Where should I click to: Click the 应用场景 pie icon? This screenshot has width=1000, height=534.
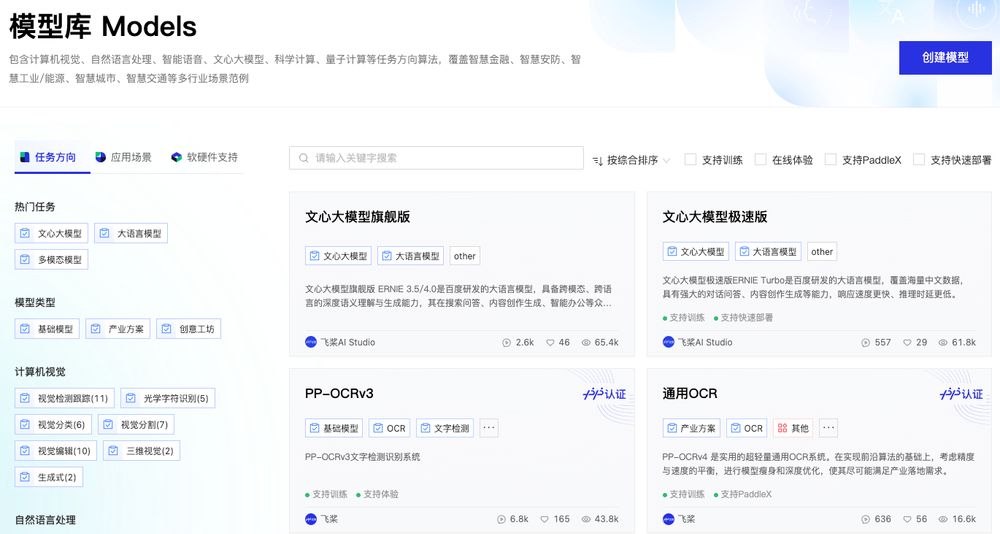(100, 157)
